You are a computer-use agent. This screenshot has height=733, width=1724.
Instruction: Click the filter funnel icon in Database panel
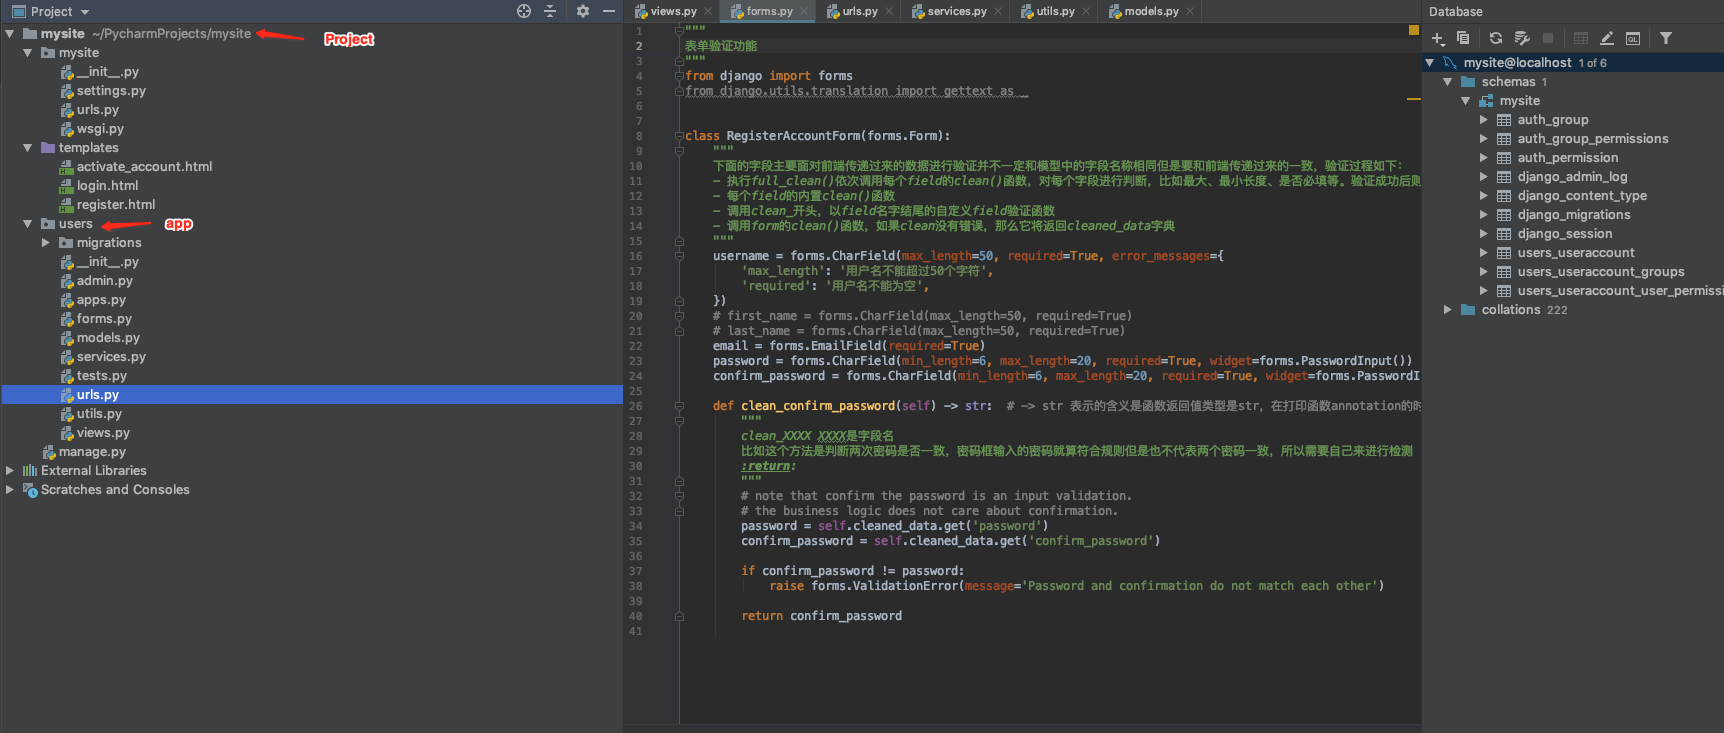coord(1666,38)
